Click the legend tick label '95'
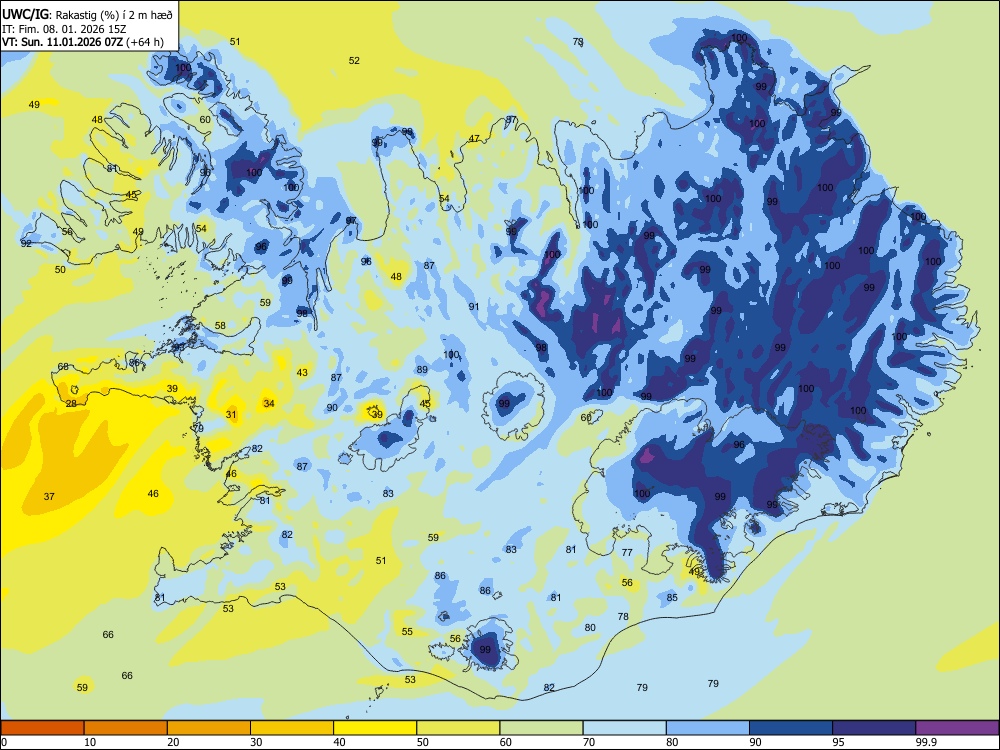Image resolution: width=1000 pixels, height=750 pixels. click(838, 742)
